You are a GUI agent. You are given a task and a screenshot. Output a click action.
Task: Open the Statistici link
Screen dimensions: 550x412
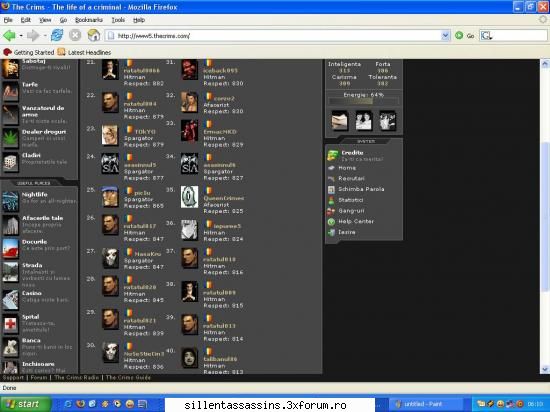[351, 200]
